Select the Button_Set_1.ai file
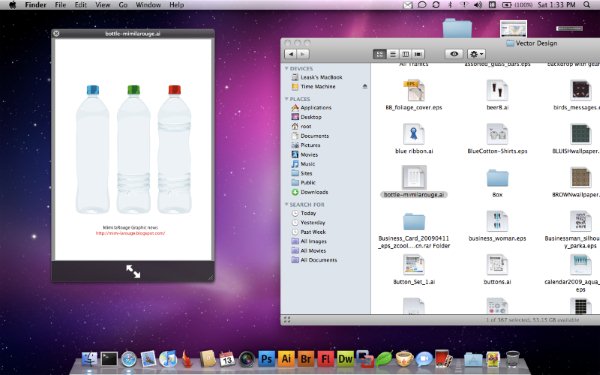 click(414, 269)
